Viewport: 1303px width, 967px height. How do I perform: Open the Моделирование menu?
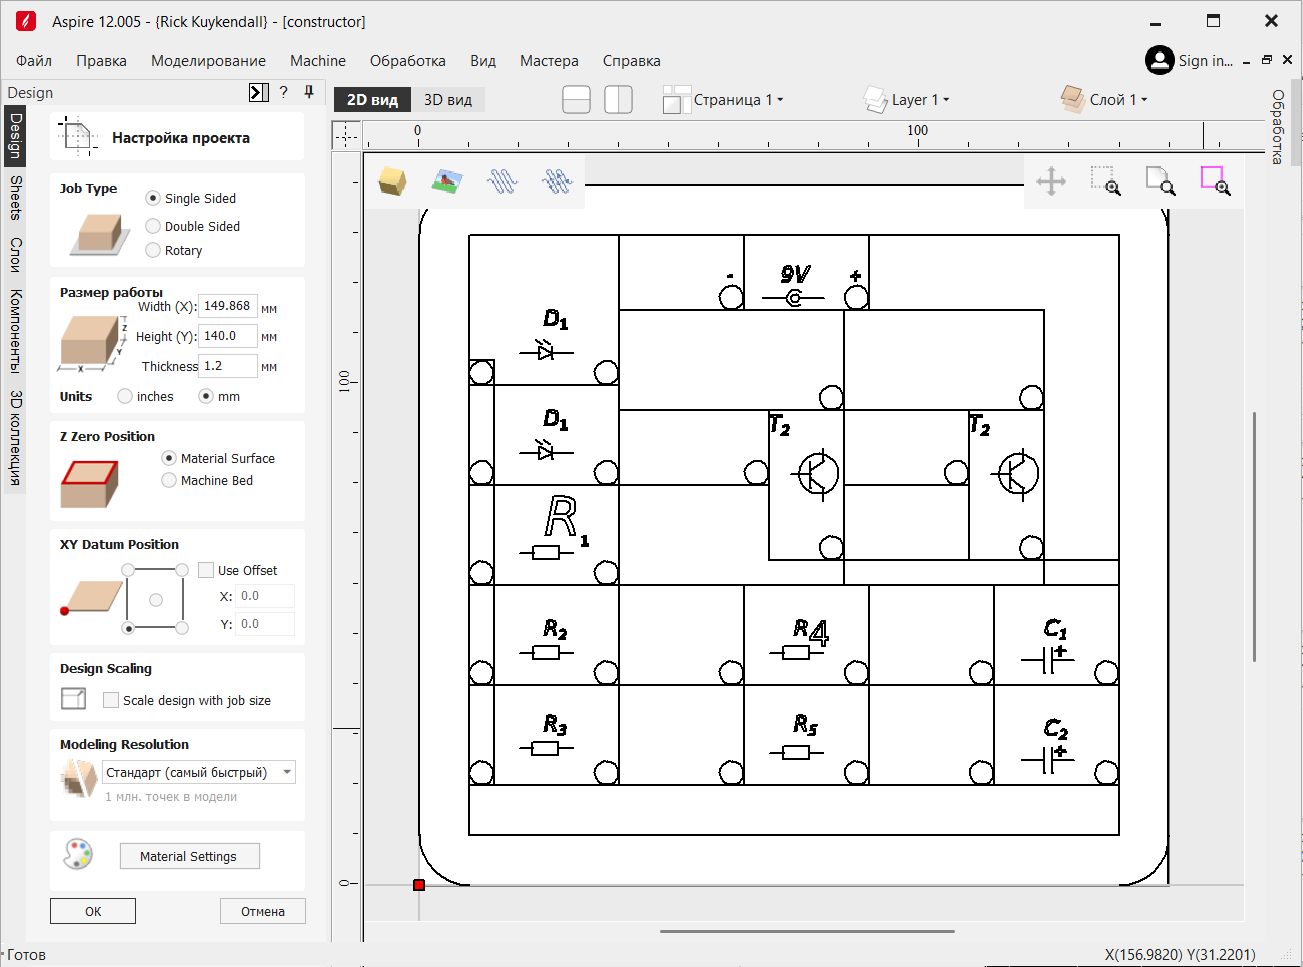(208, 60)
